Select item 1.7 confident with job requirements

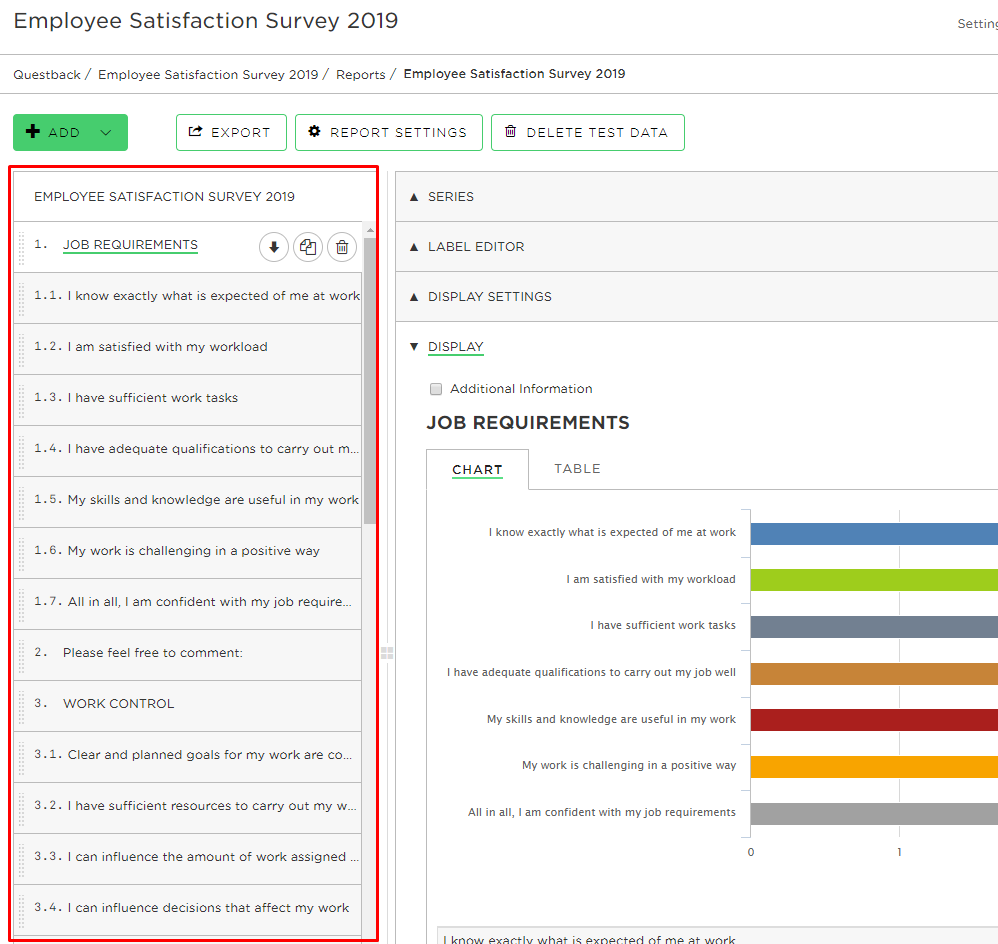(x=188, y=604)
